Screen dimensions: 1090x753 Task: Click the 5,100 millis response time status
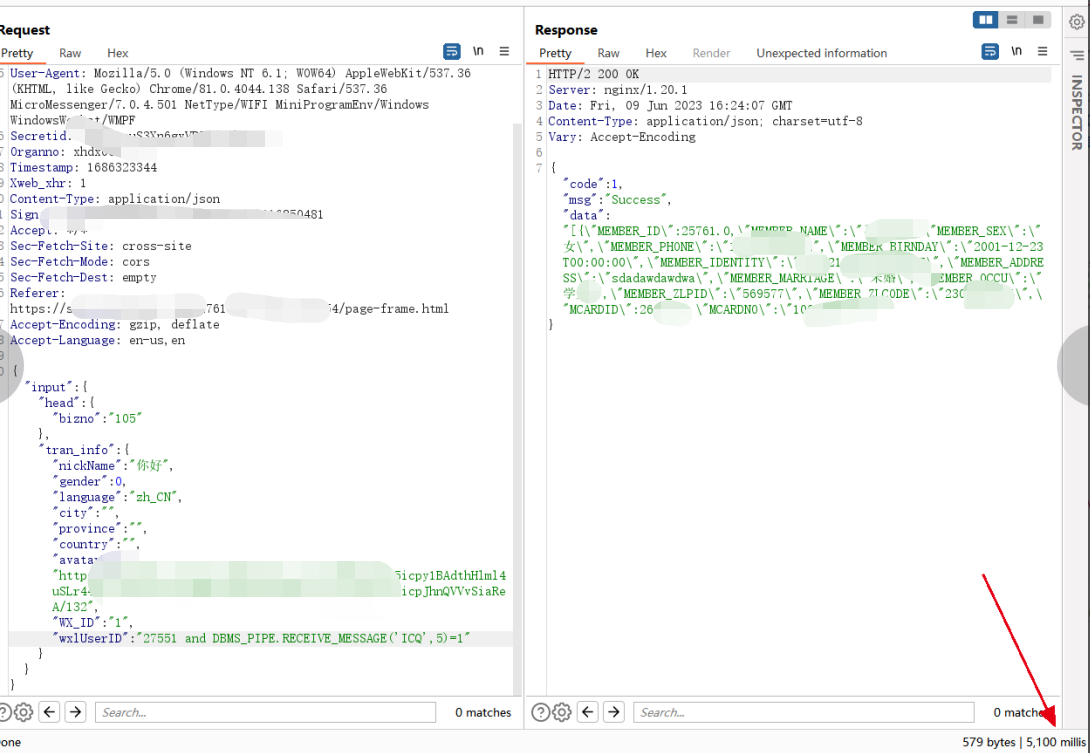1055,742
